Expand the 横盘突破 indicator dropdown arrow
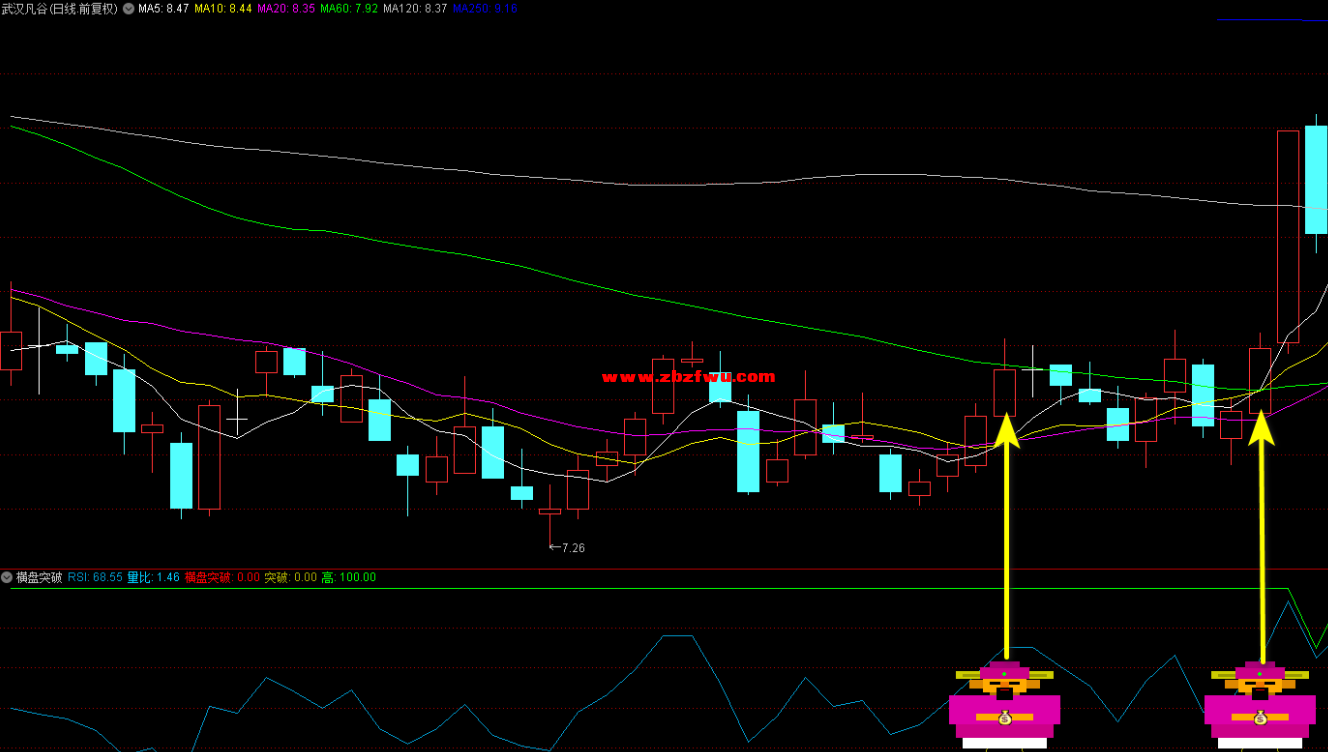The width and height of the screenshot is (1328, 752). point(7,577)
